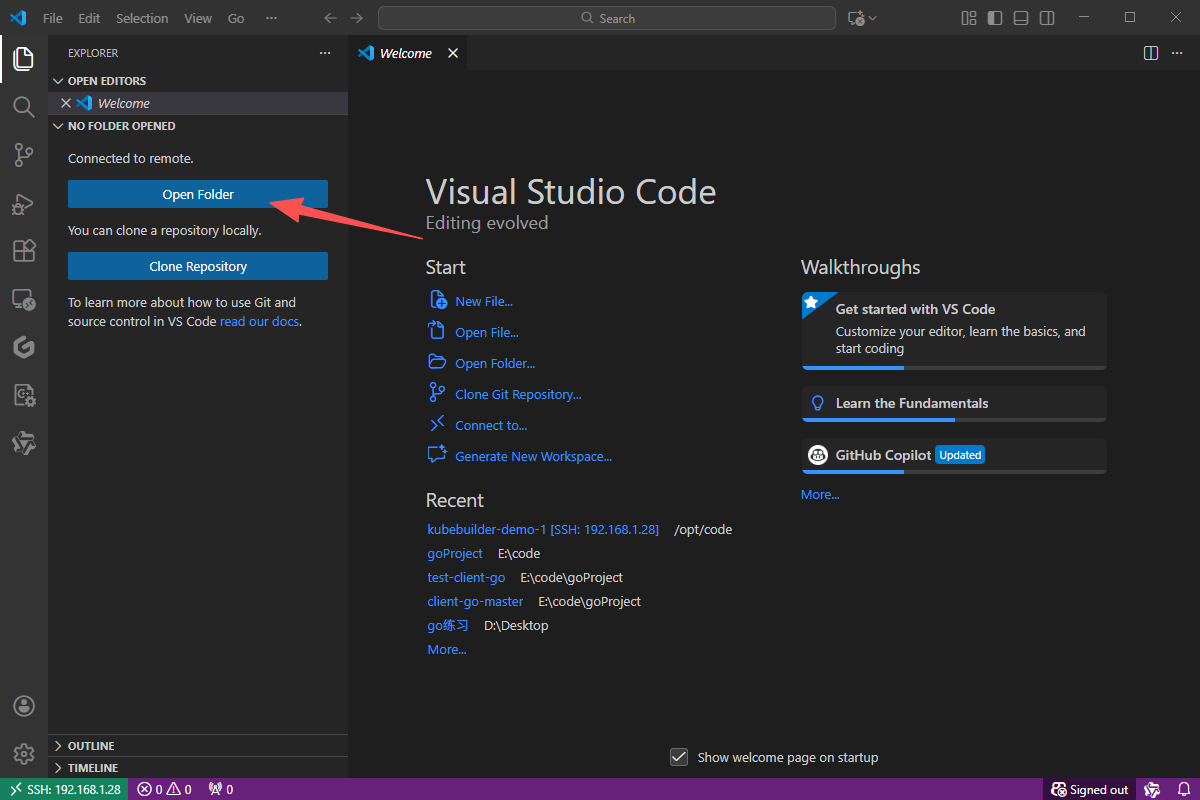Expand the Timeline section
The width and height of the screenshot is (1200, 800).
[x=92, y=768]
